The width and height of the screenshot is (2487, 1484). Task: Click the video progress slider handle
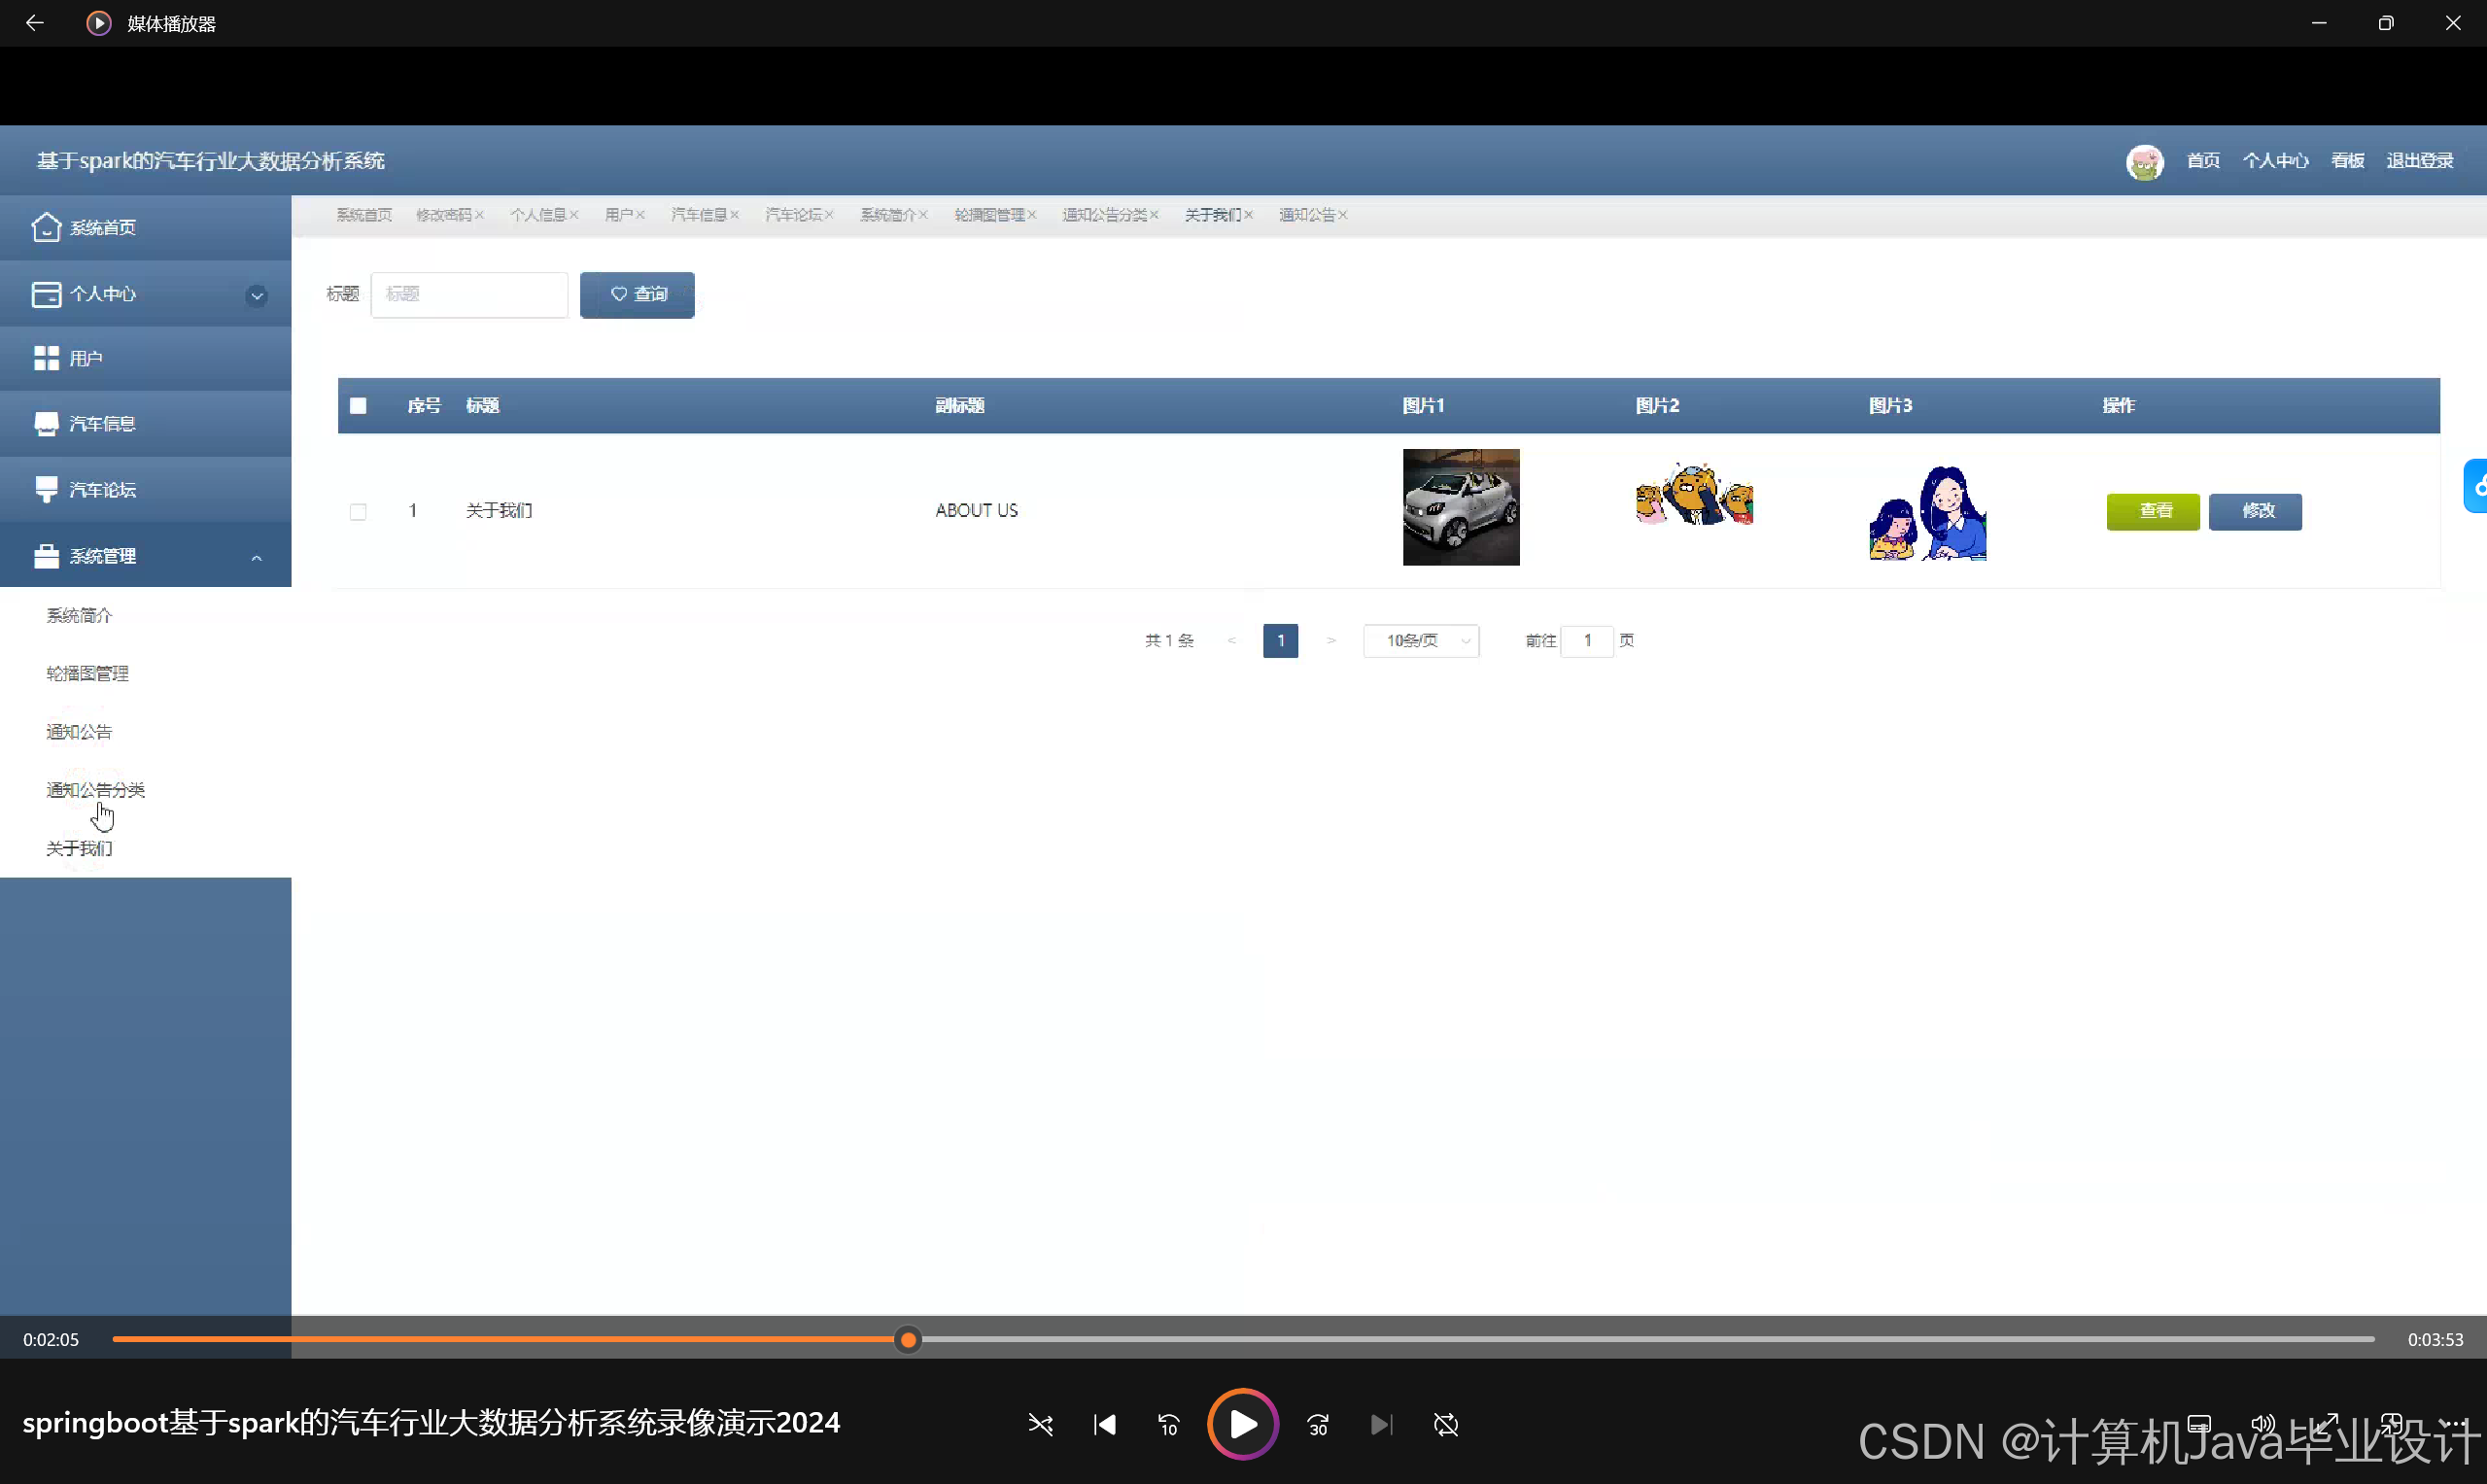coord(907,1339)
